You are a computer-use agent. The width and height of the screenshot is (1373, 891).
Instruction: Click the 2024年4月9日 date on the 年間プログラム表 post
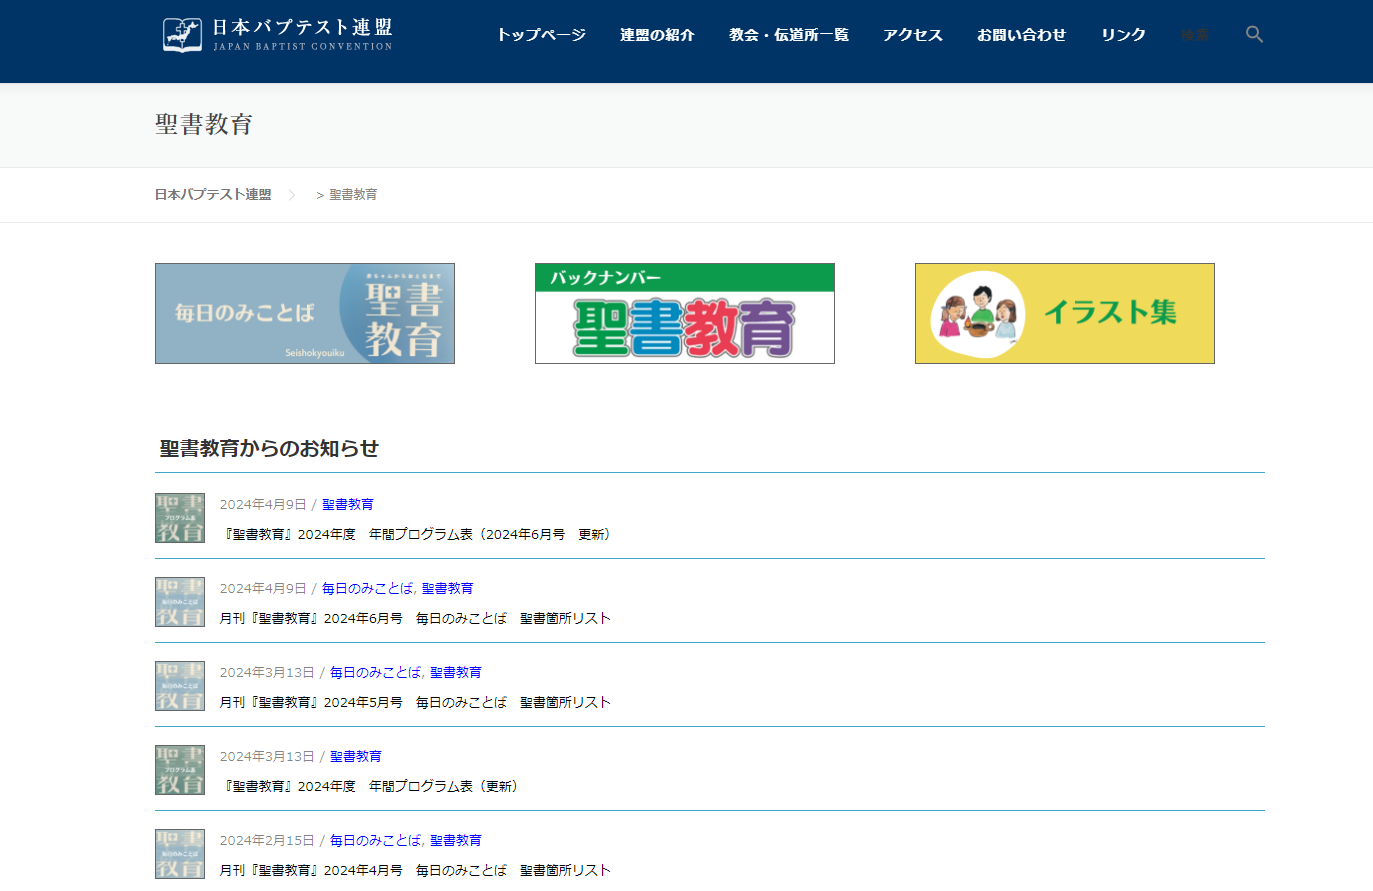(263, 504)
